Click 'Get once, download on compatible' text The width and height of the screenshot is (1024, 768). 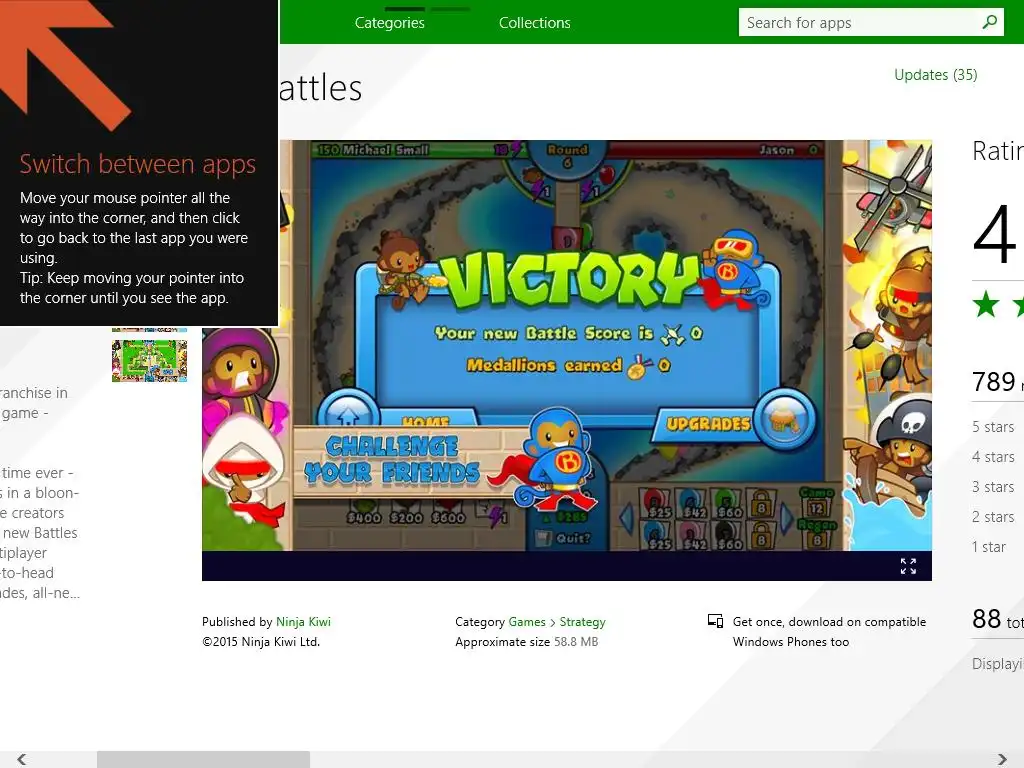[x=829, y=622]
